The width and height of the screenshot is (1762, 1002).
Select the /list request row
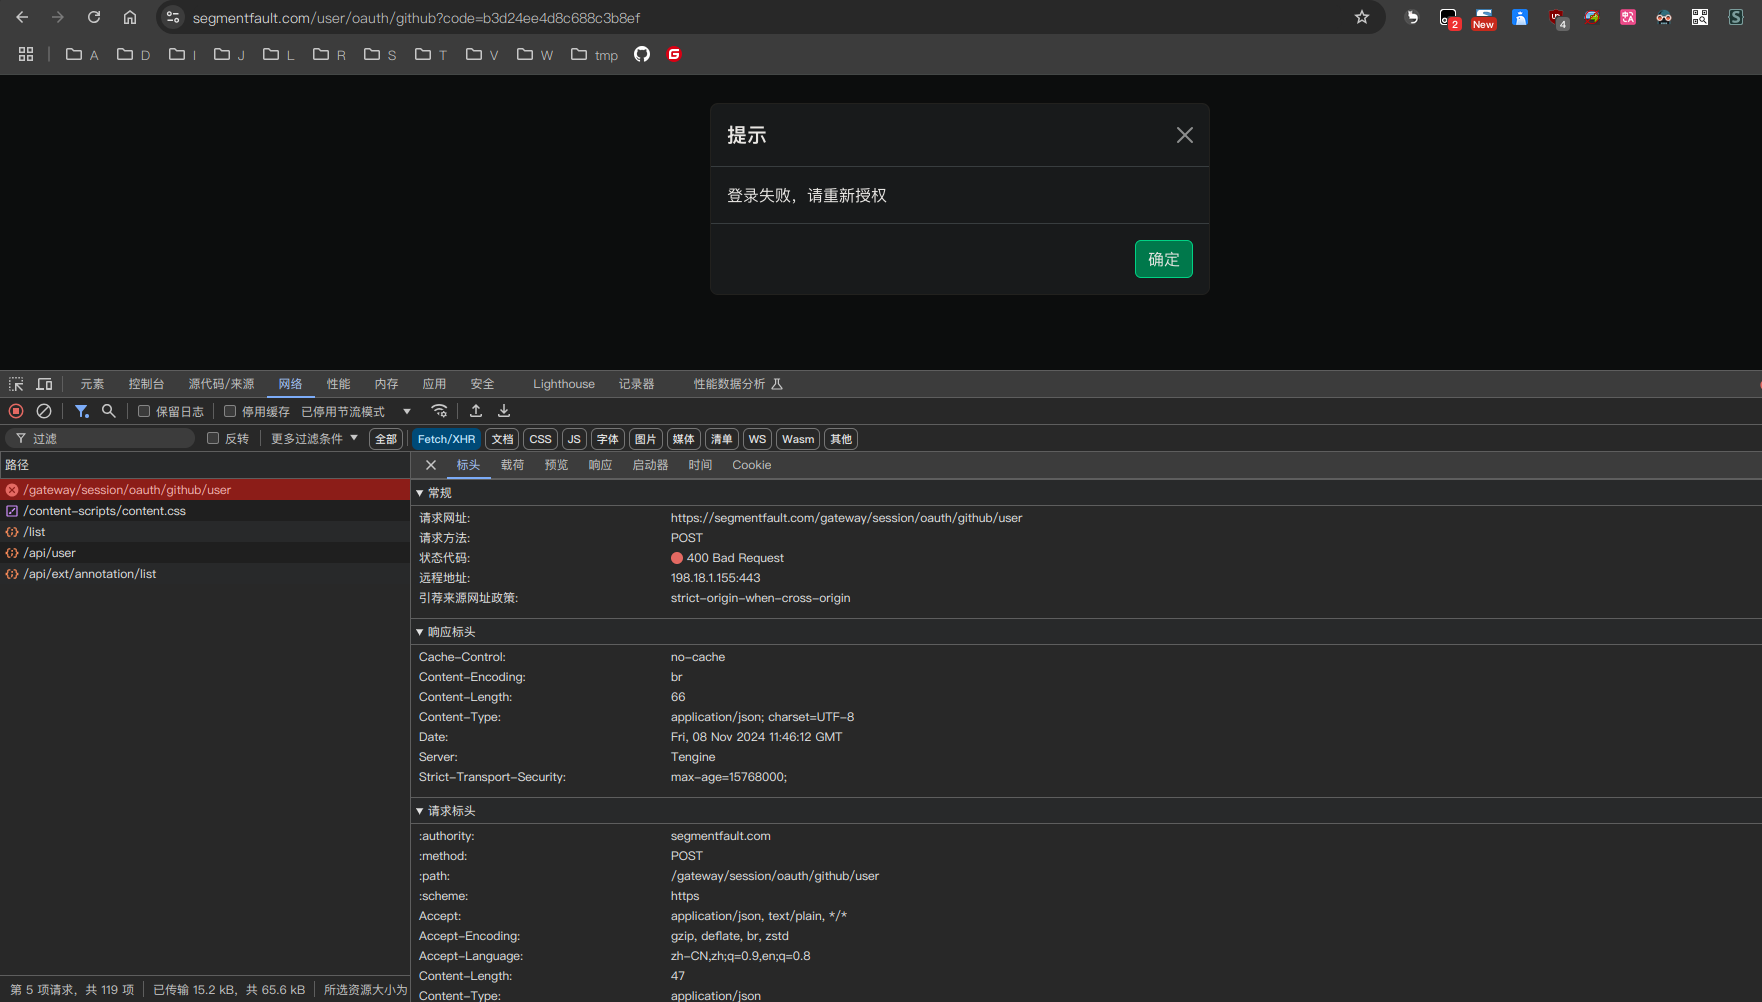click(205, 532)
